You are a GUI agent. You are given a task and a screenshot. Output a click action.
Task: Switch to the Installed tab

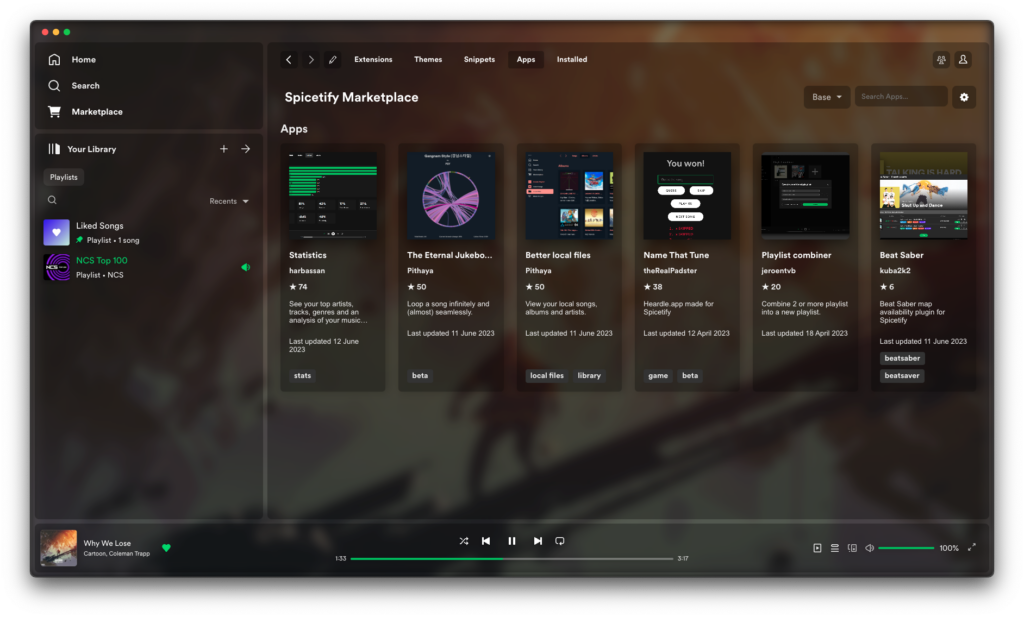(572, 59)
